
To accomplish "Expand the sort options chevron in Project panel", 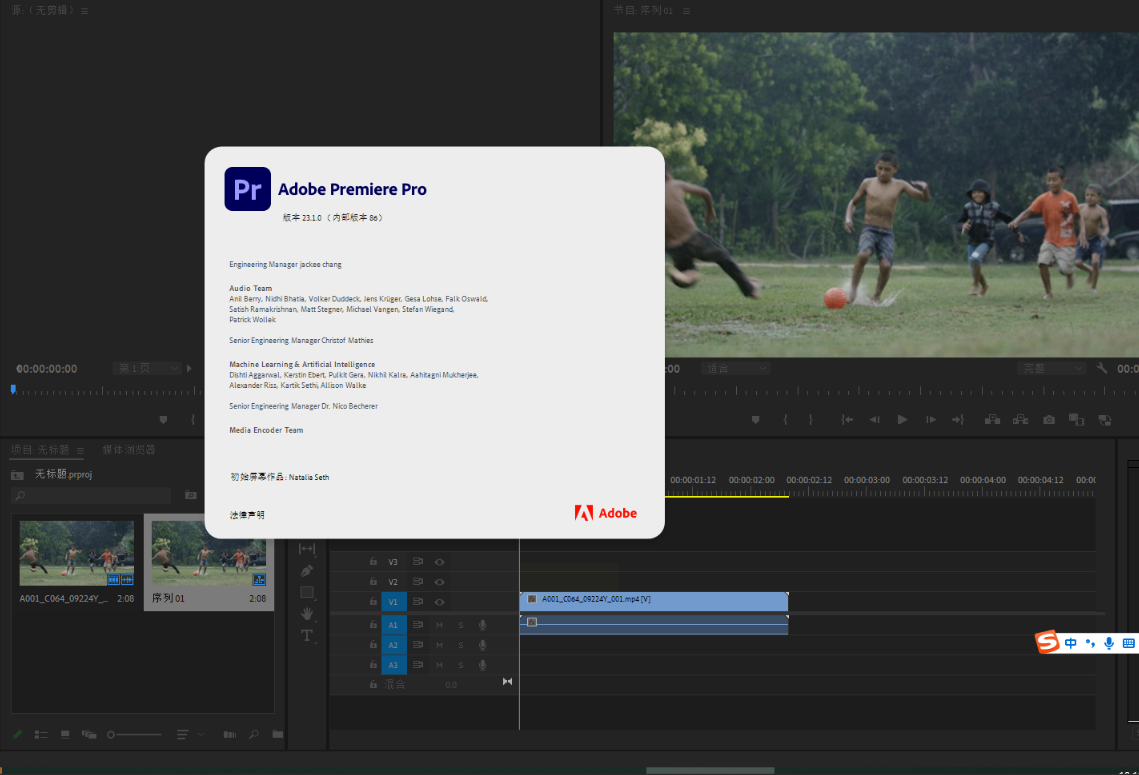I will click(x=201, y=735).
